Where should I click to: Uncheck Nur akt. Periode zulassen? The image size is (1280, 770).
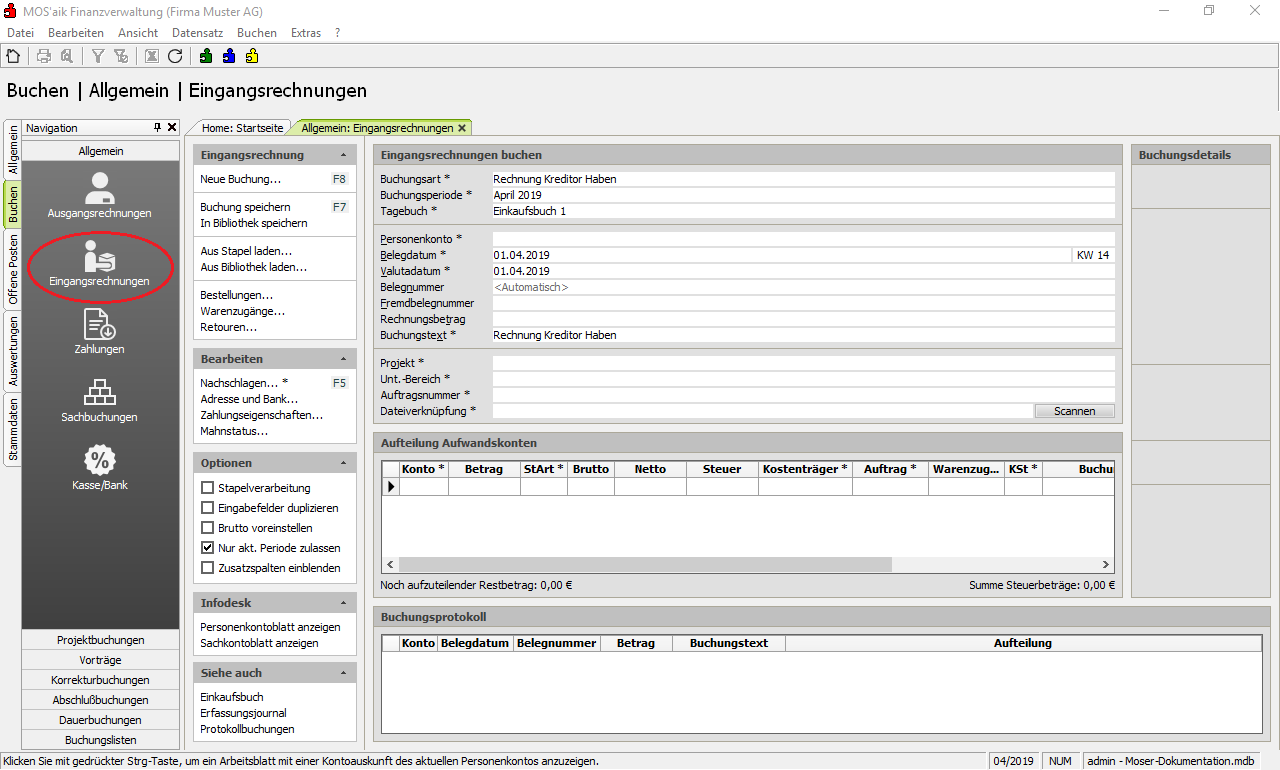pos(208,548)
